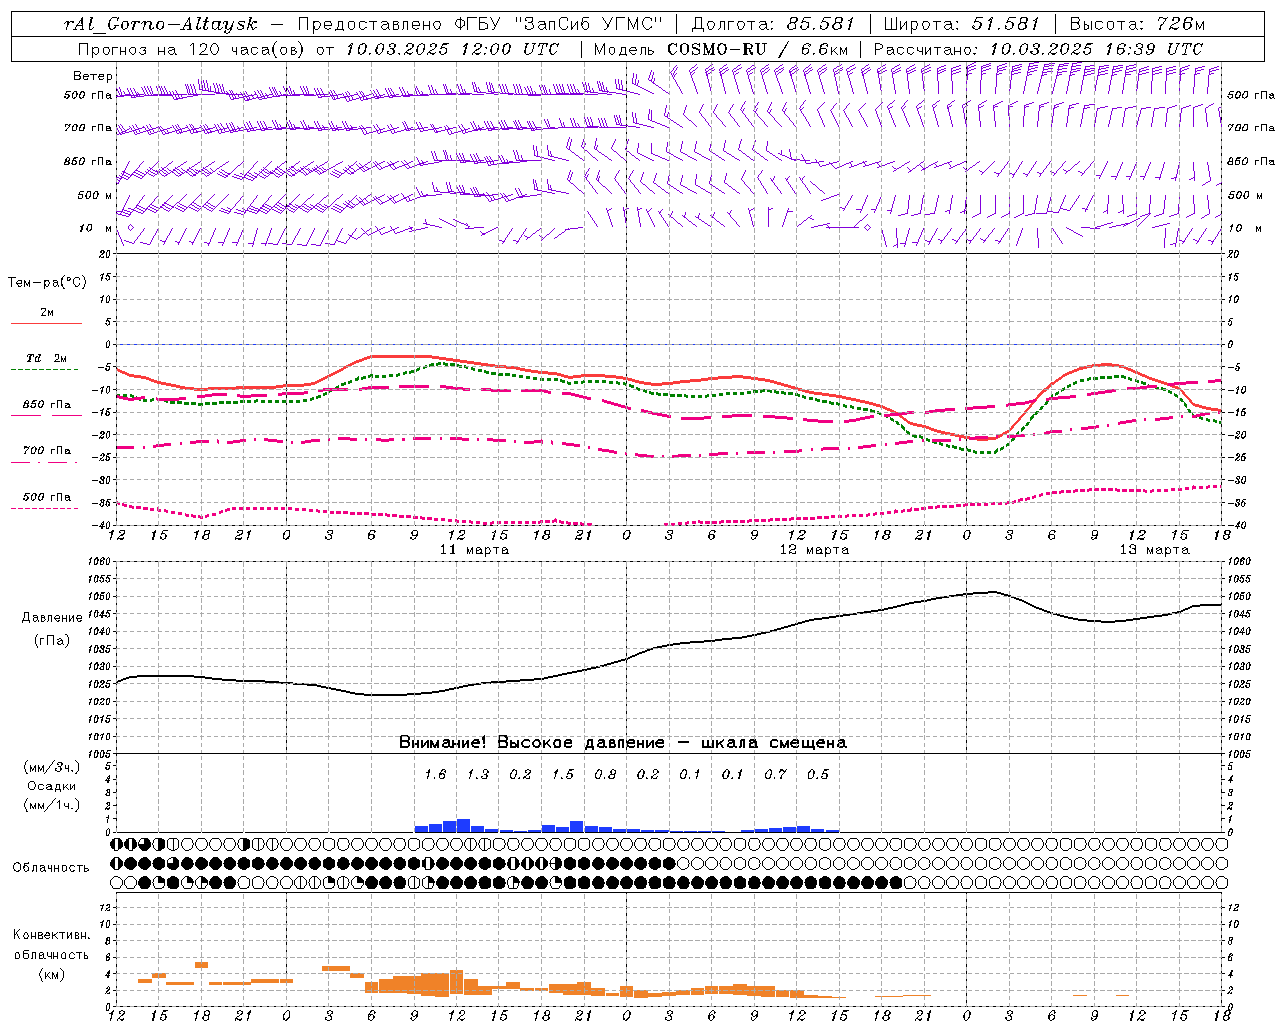The width and height of the screenshot is (1280, 1024).
Task: Click the (мм/3ч.) precipitation unit label
Action: 52,768
